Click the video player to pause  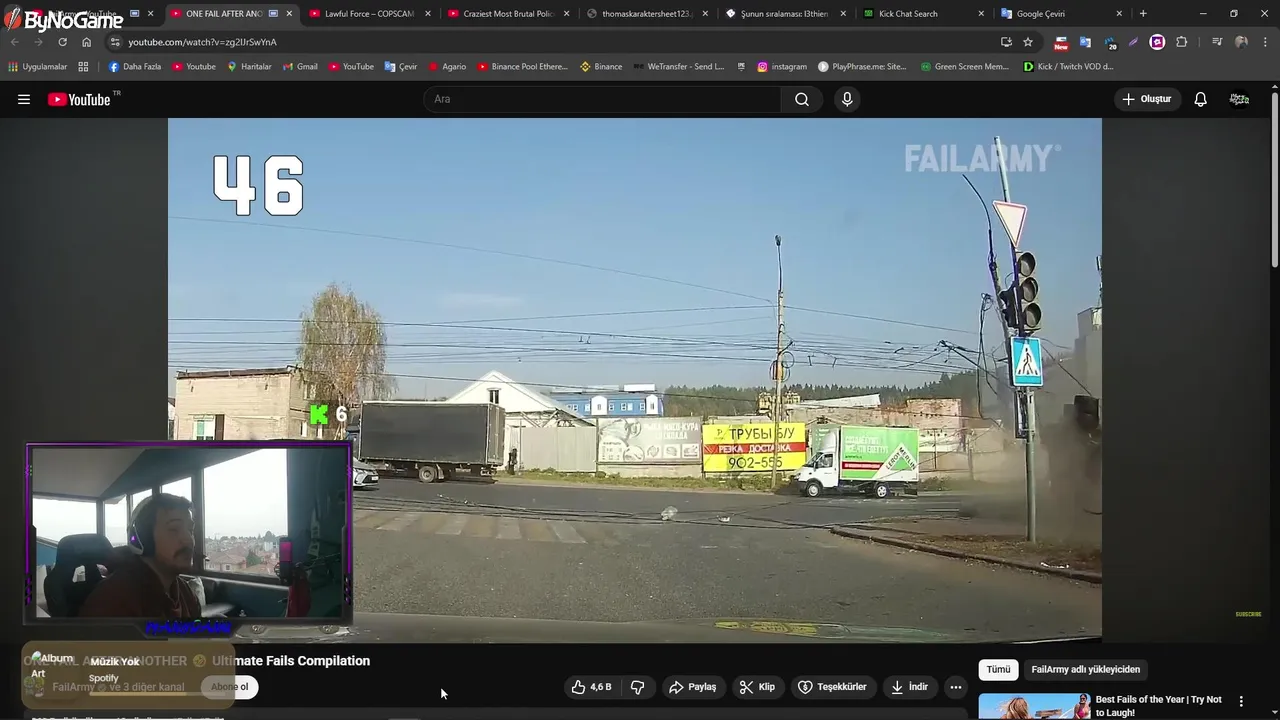(634, 380)
